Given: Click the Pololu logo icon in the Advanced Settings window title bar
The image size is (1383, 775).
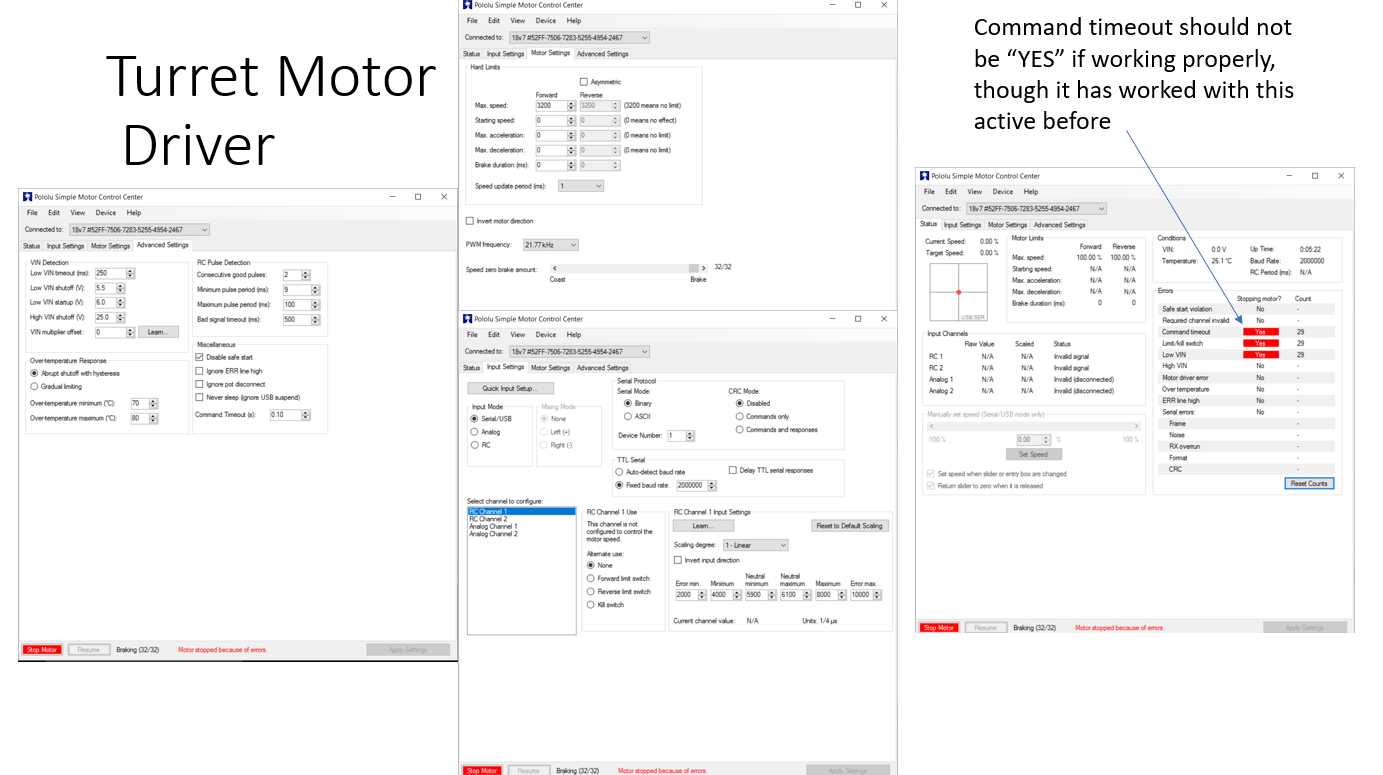Looking at the screenshot, I should pyautogui.click(x=26, y=197).
